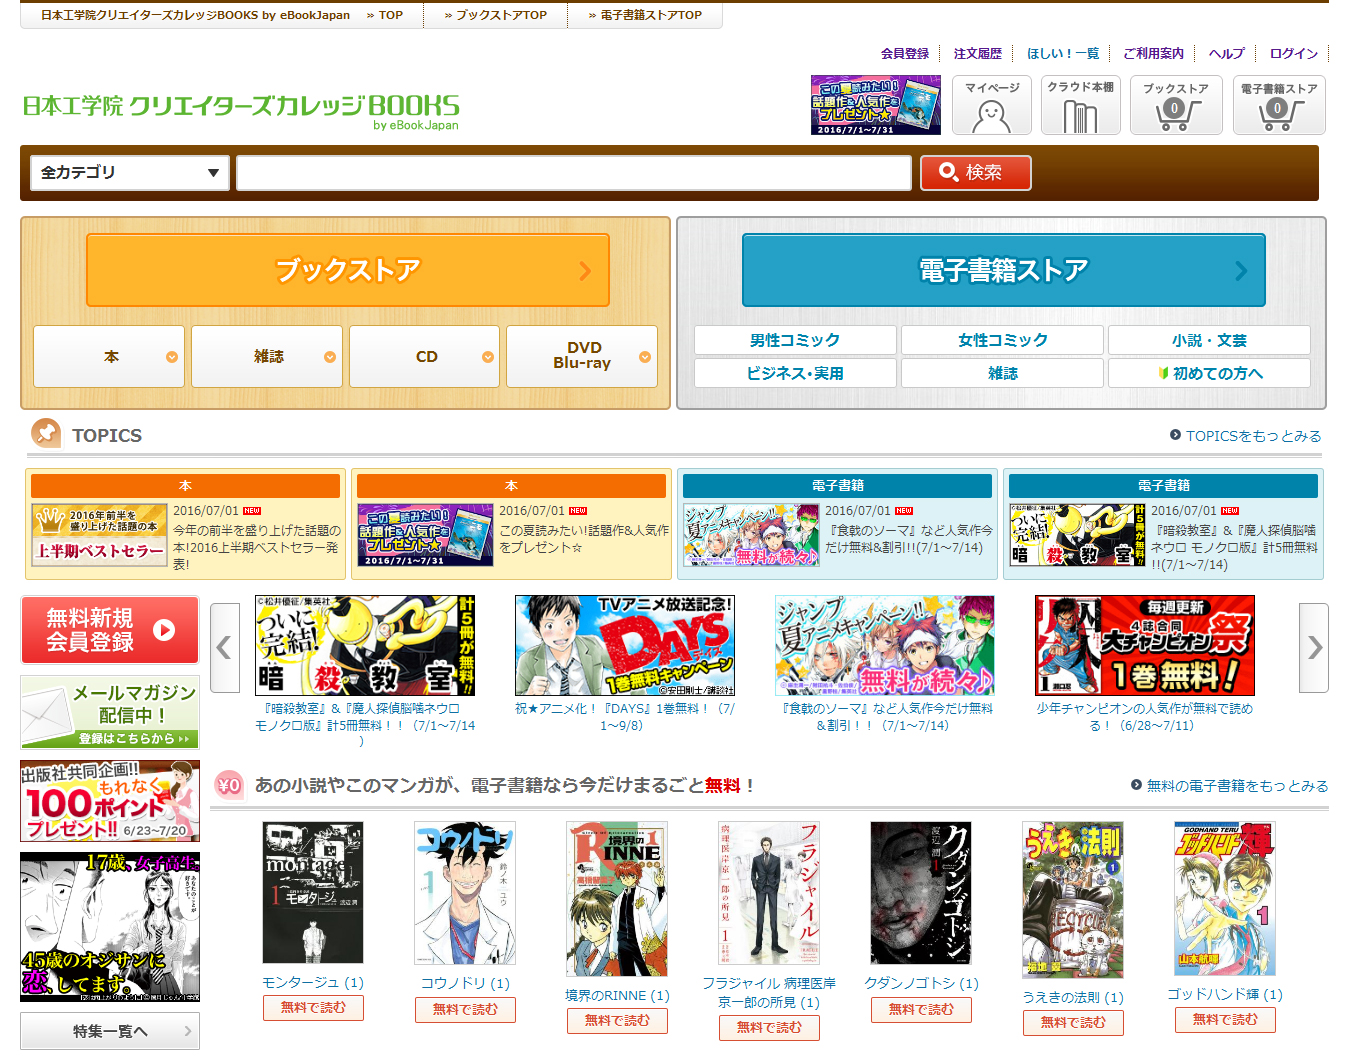1349x1058 pixels.
Task: Open the 暗殺教室 carousel banner
Action: pyautogui.click(x=365, y=645)
